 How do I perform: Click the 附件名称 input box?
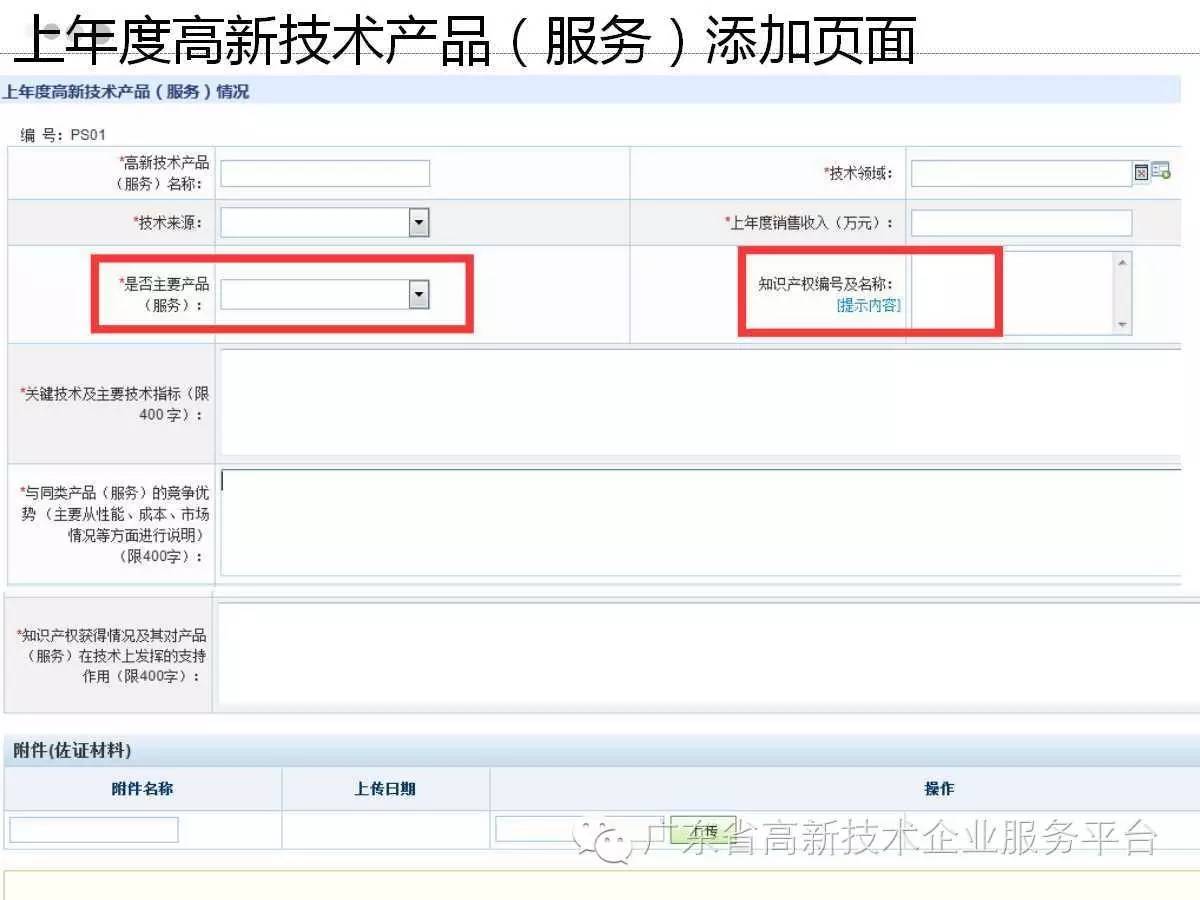click(94, 830)
